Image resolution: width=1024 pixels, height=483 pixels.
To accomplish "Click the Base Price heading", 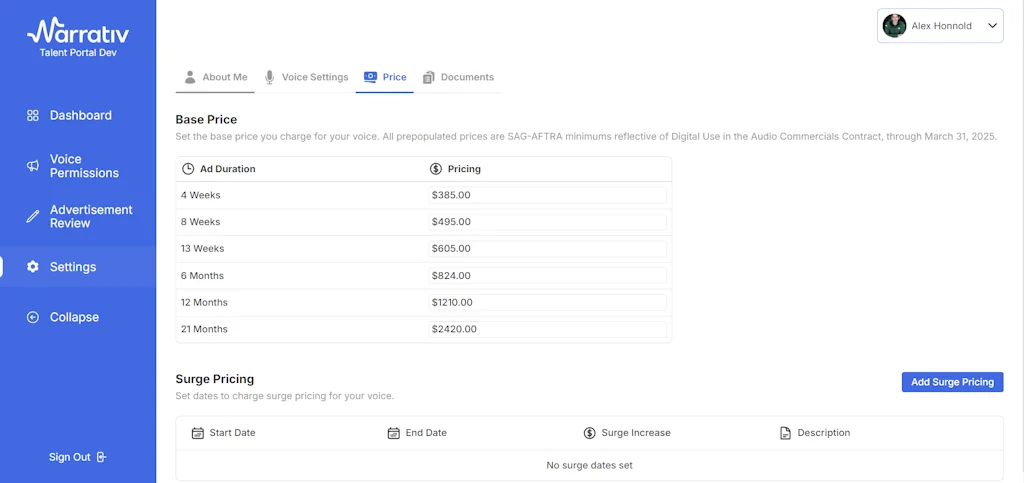I will click(206, 120).
